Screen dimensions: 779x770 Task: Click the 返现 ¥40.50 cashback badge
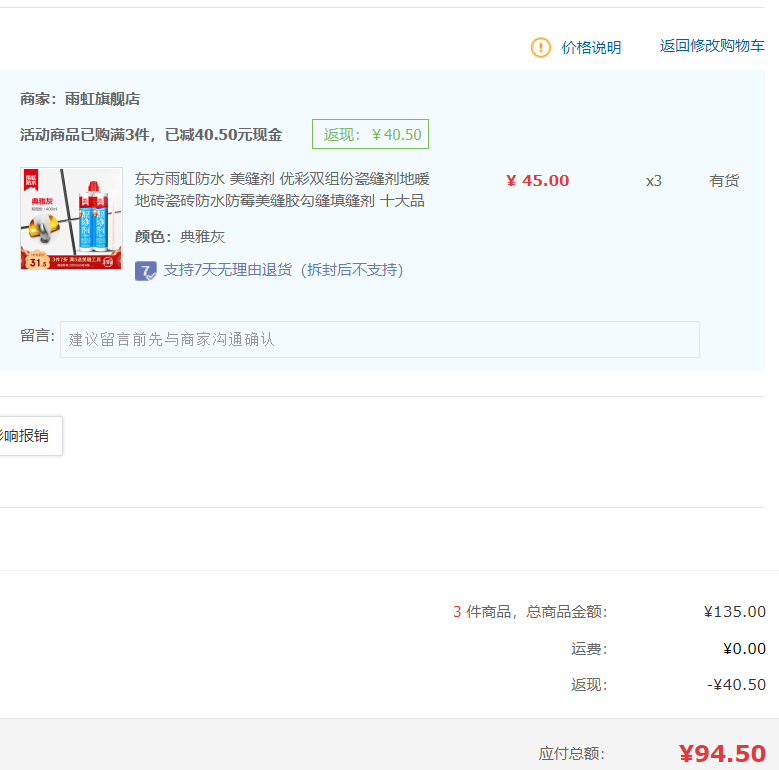pos(370,134)
